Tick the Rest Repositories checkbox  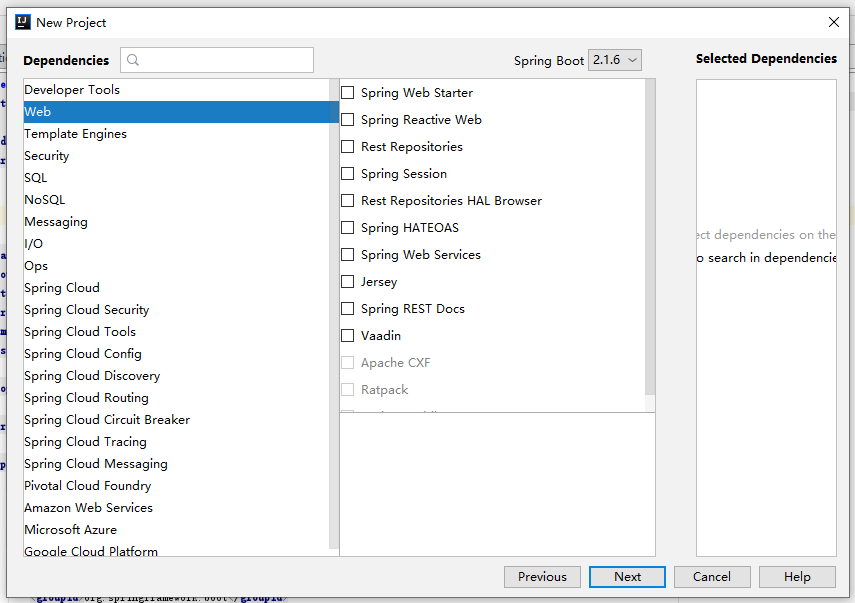tap(347, 147)
